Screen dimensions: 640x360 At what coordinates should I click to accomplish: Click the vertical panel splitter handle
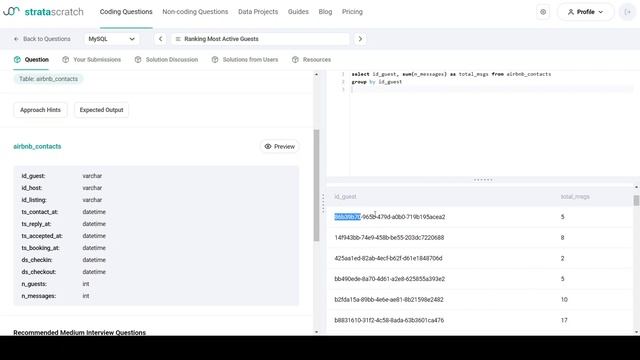click(323, 203)
